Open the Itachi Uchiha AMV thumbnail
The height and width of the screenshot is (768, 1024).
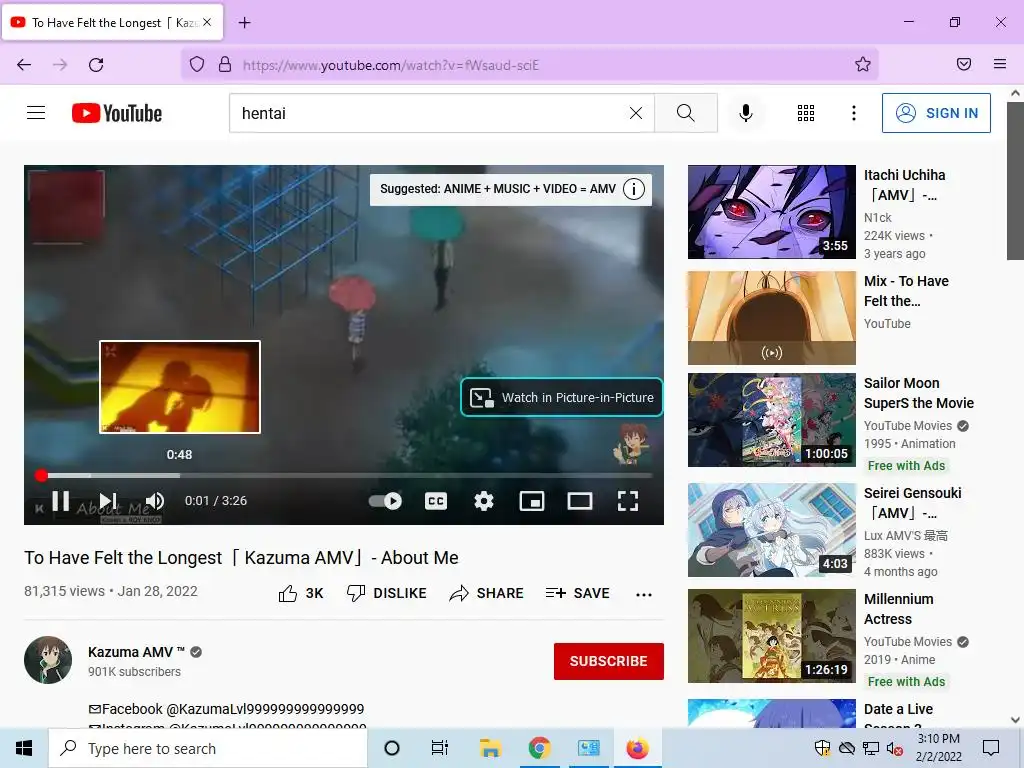(x=771, y=212)
